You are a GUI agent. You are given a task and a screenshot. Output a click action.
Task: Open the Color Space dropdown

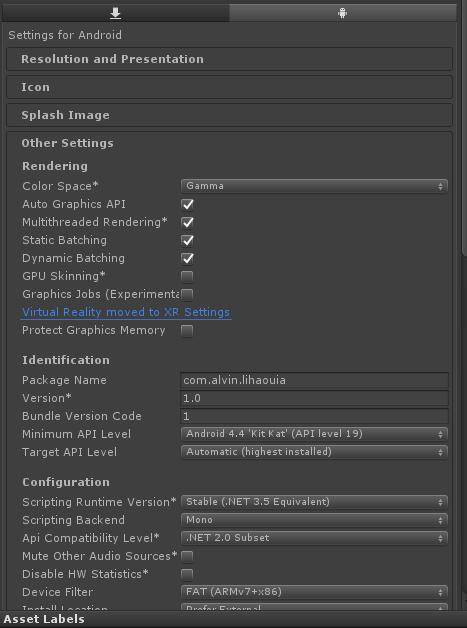click(x=314, y=186)
